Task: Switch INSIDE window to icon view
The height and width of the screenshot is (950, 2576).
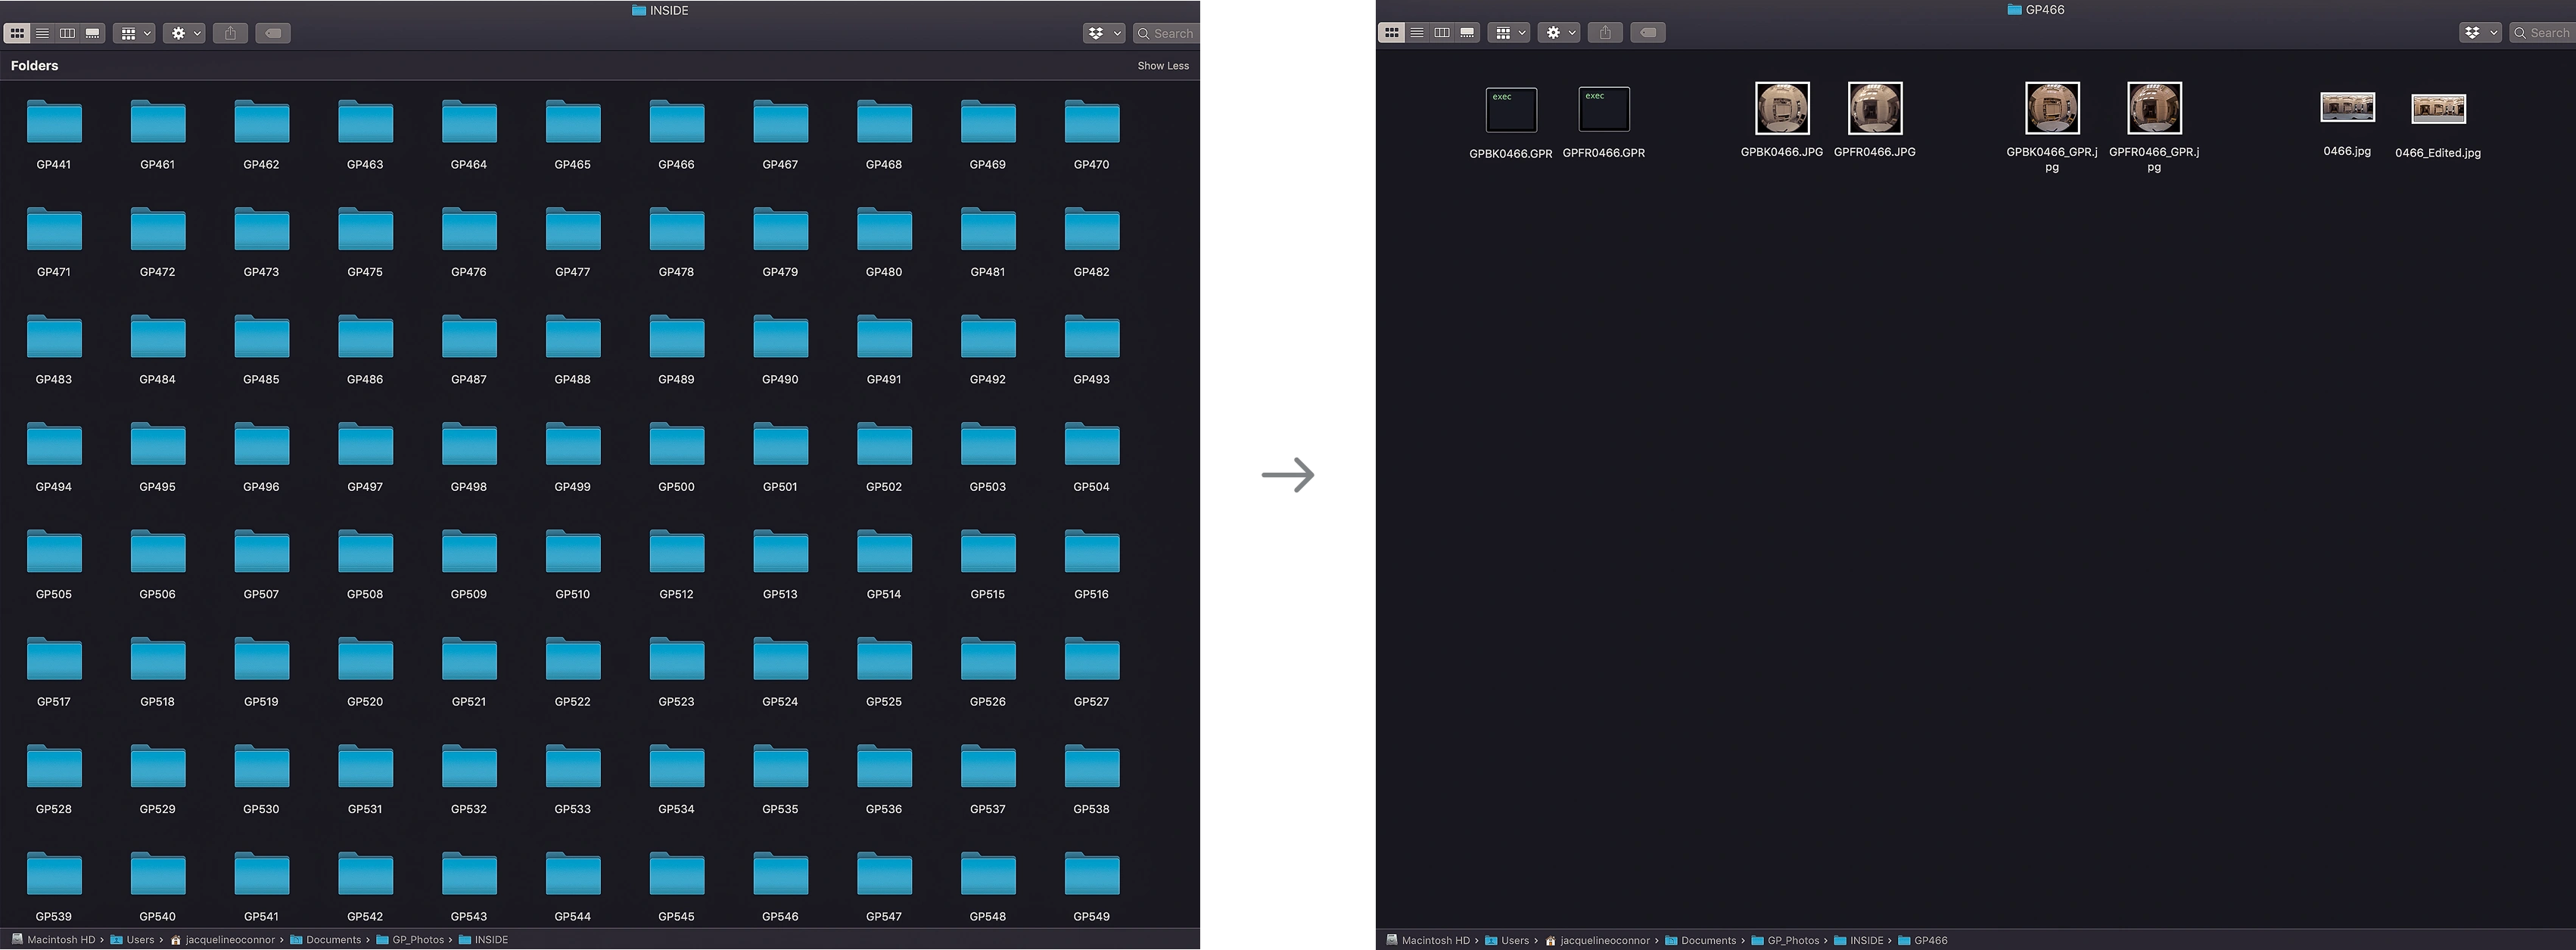Action: pyautogui.click(x=18, y=33)
